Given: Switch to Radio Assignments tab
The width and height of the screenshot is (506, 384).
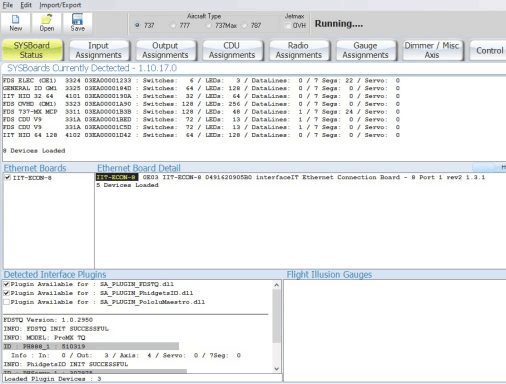Looking at the screenshot, I should point(299,50).
